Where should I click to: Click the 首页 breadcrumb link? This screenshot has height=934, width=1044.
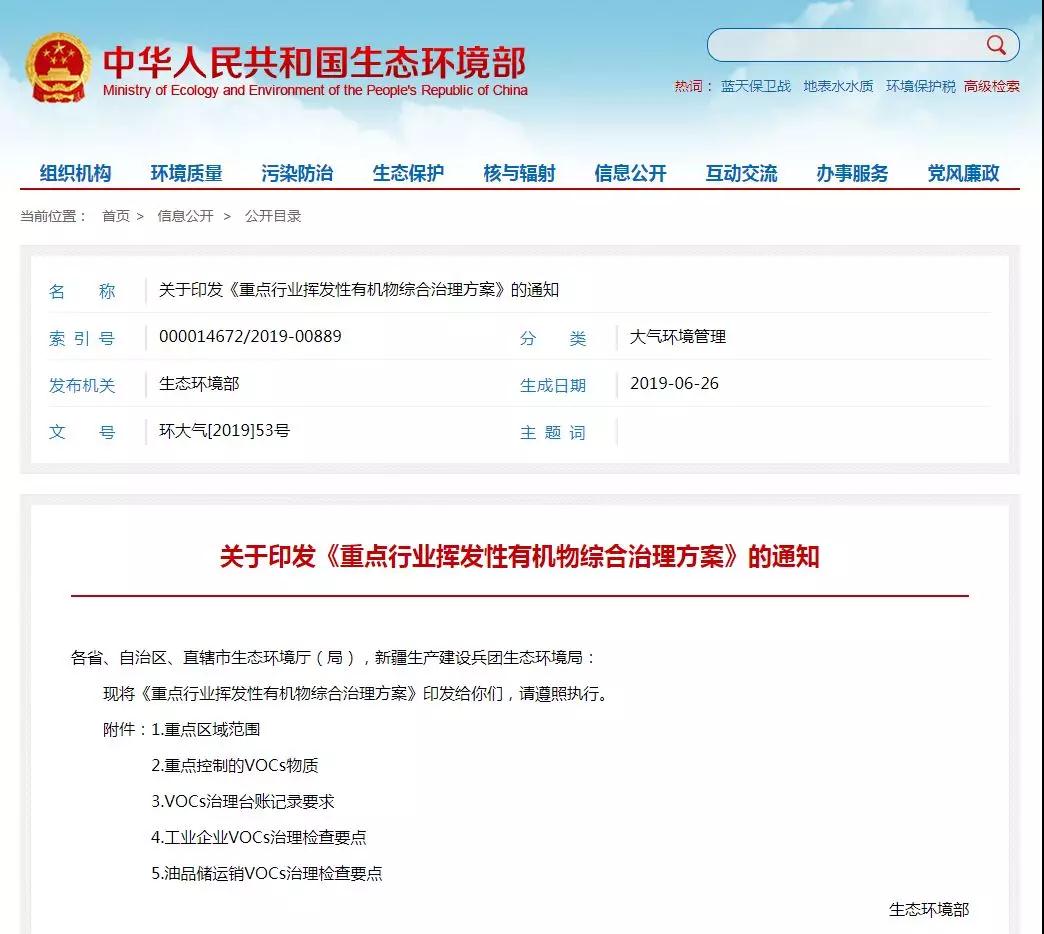[x=116, y=216]
